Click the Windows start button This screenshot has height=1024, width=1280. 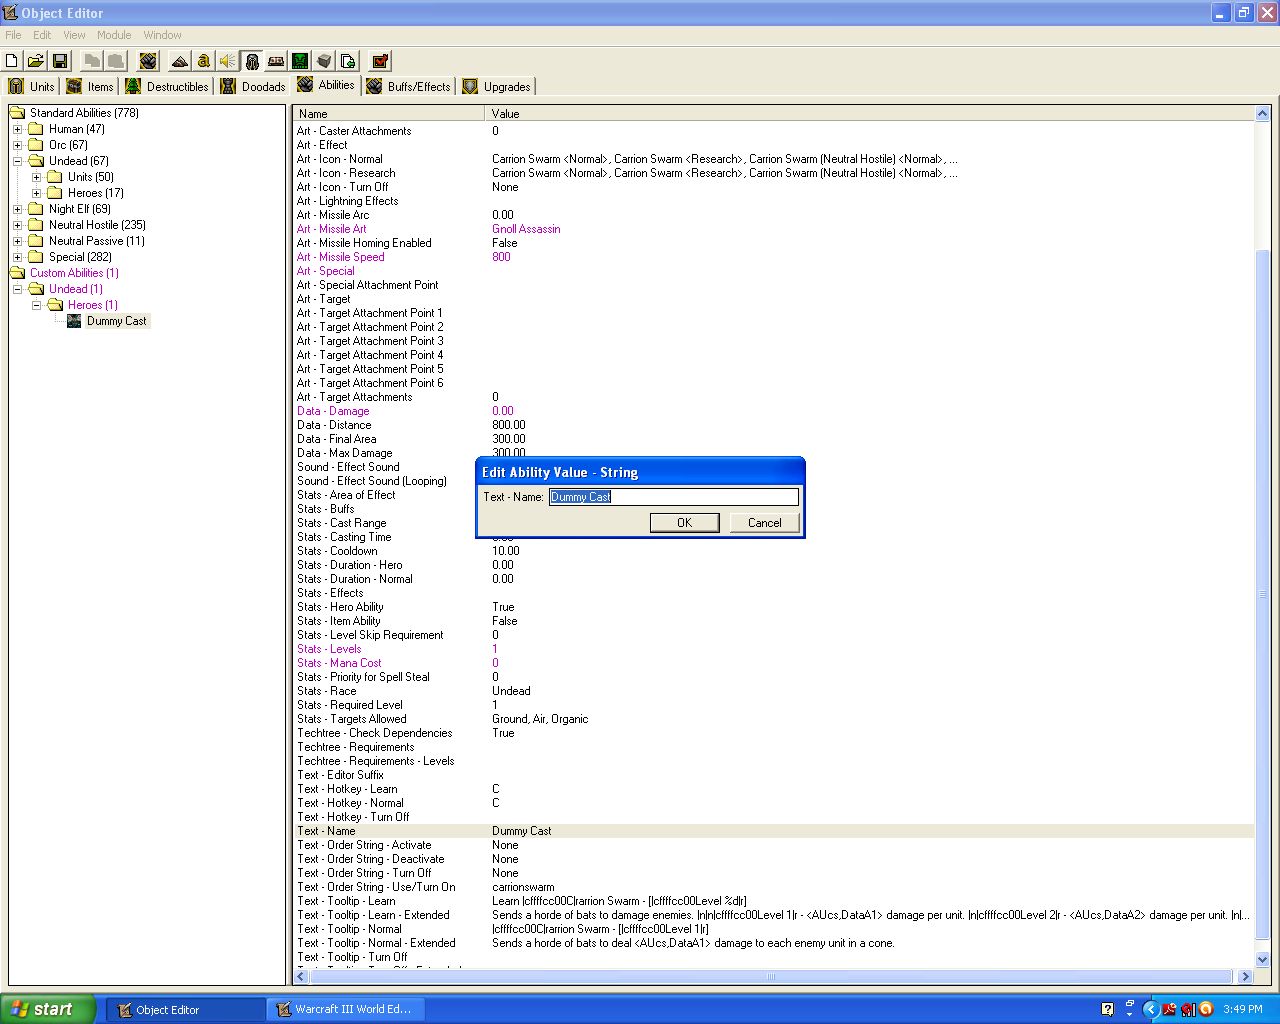tap(47, 1009)
